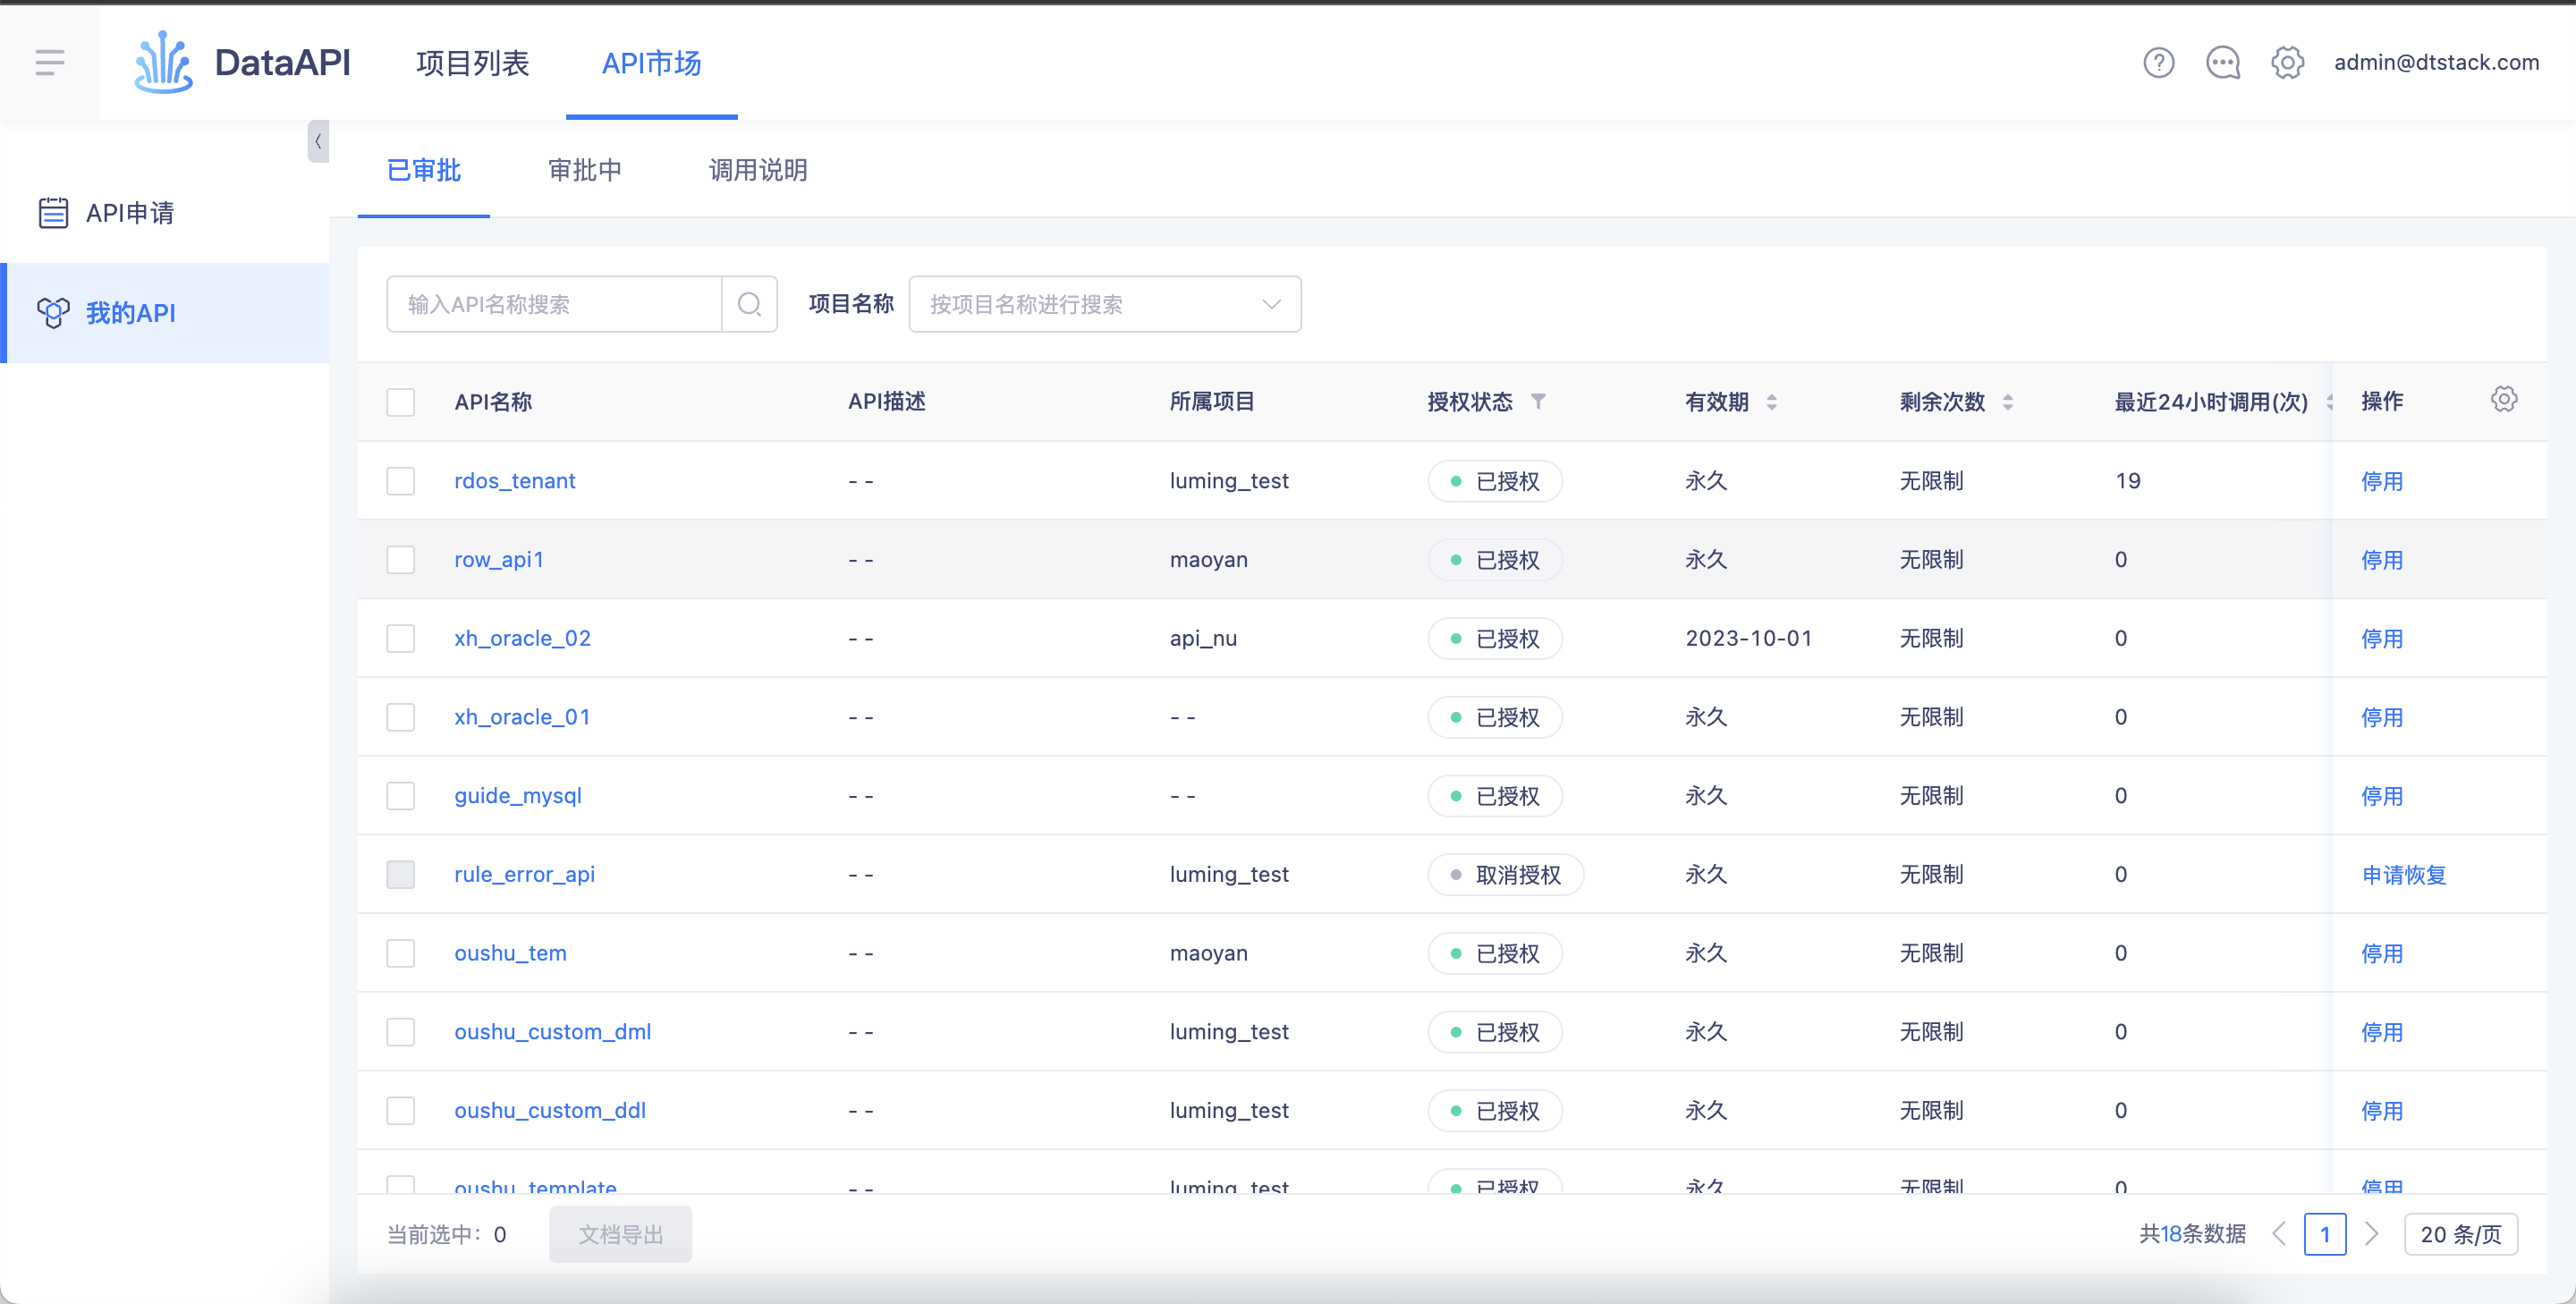Viewport: 2576px width, 1304px height.
Task: Click the 19 calls value
Action: click(2128, 481)
